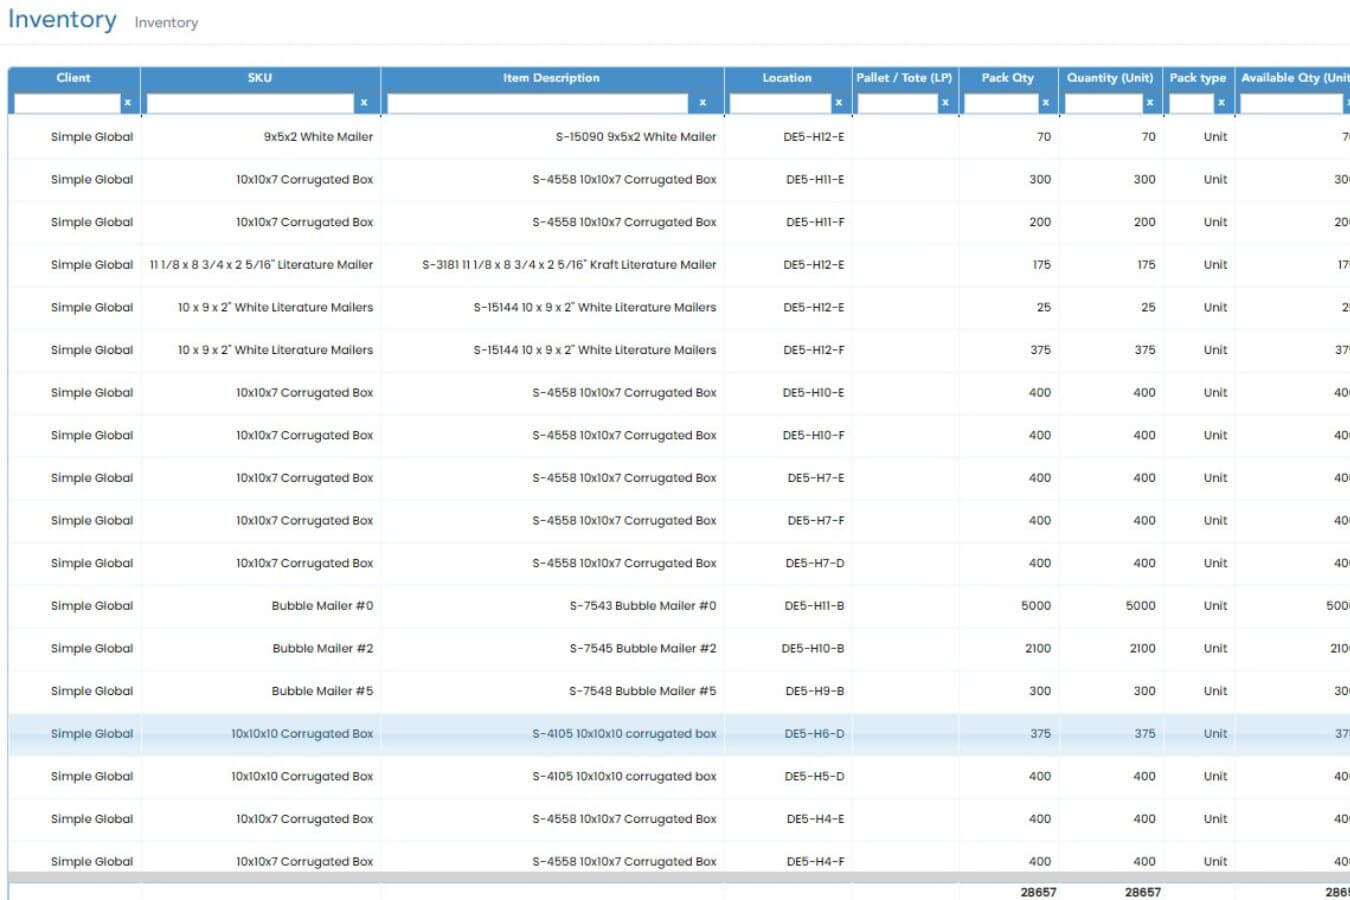Focus the Pallet / Tote (LP) filter field
This screenshot has height=900, width=1350.
[x=897, y=102]
